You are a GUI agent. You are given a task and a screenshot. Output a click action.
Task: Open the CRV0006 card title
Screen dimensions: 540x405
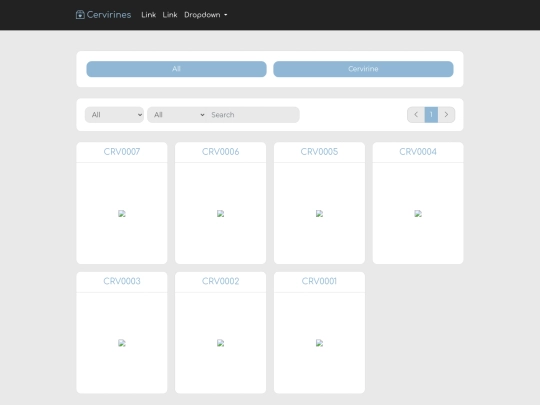pyautogui.click(x=220, y=152)
